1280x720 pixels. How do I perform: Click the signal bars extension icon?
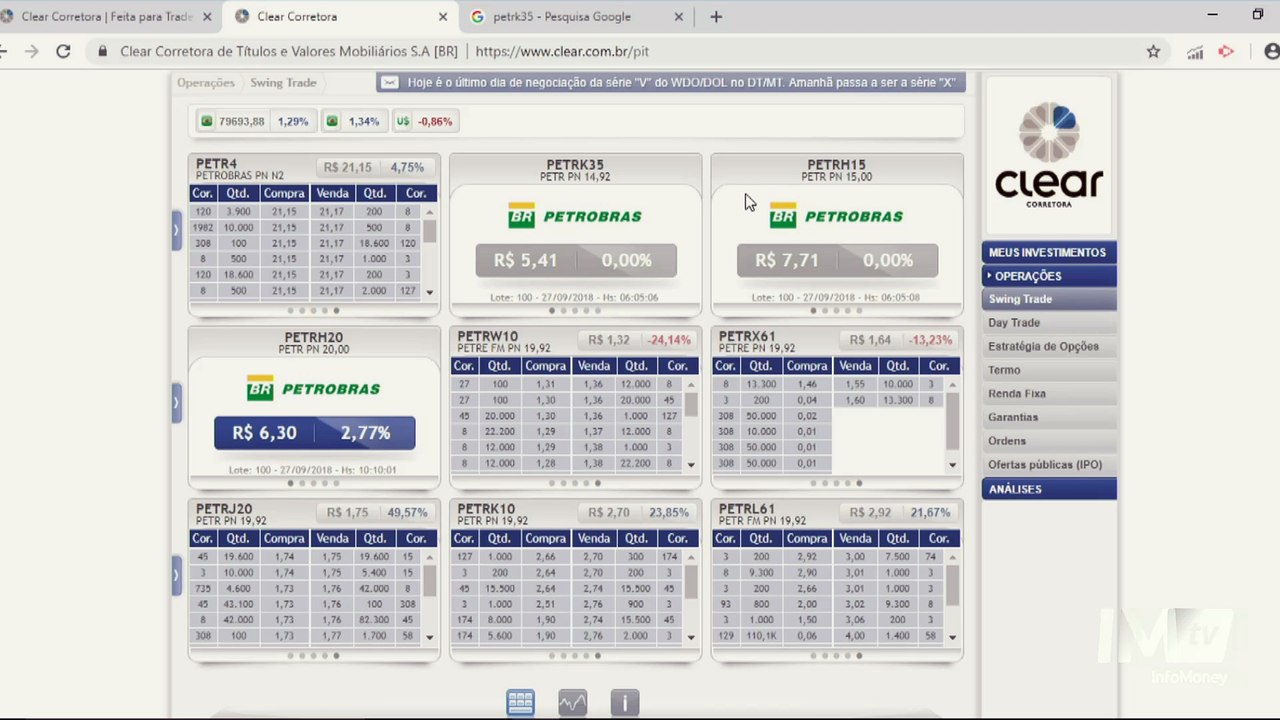(x=1195, y=51)
